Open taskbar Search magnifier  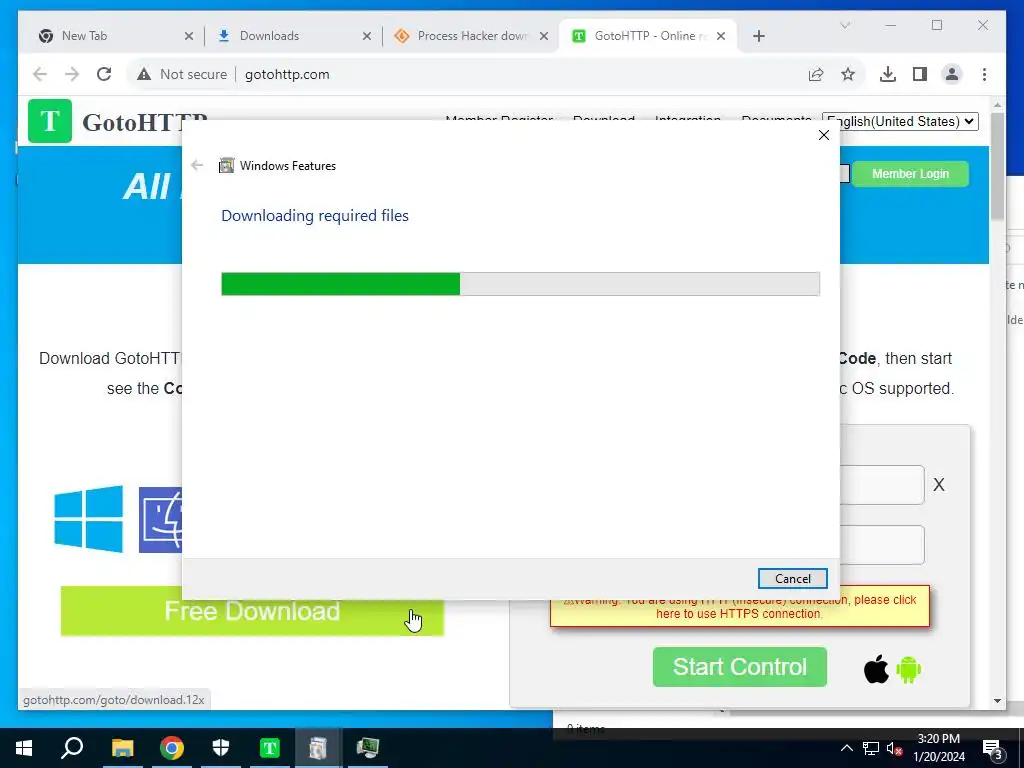72,748
